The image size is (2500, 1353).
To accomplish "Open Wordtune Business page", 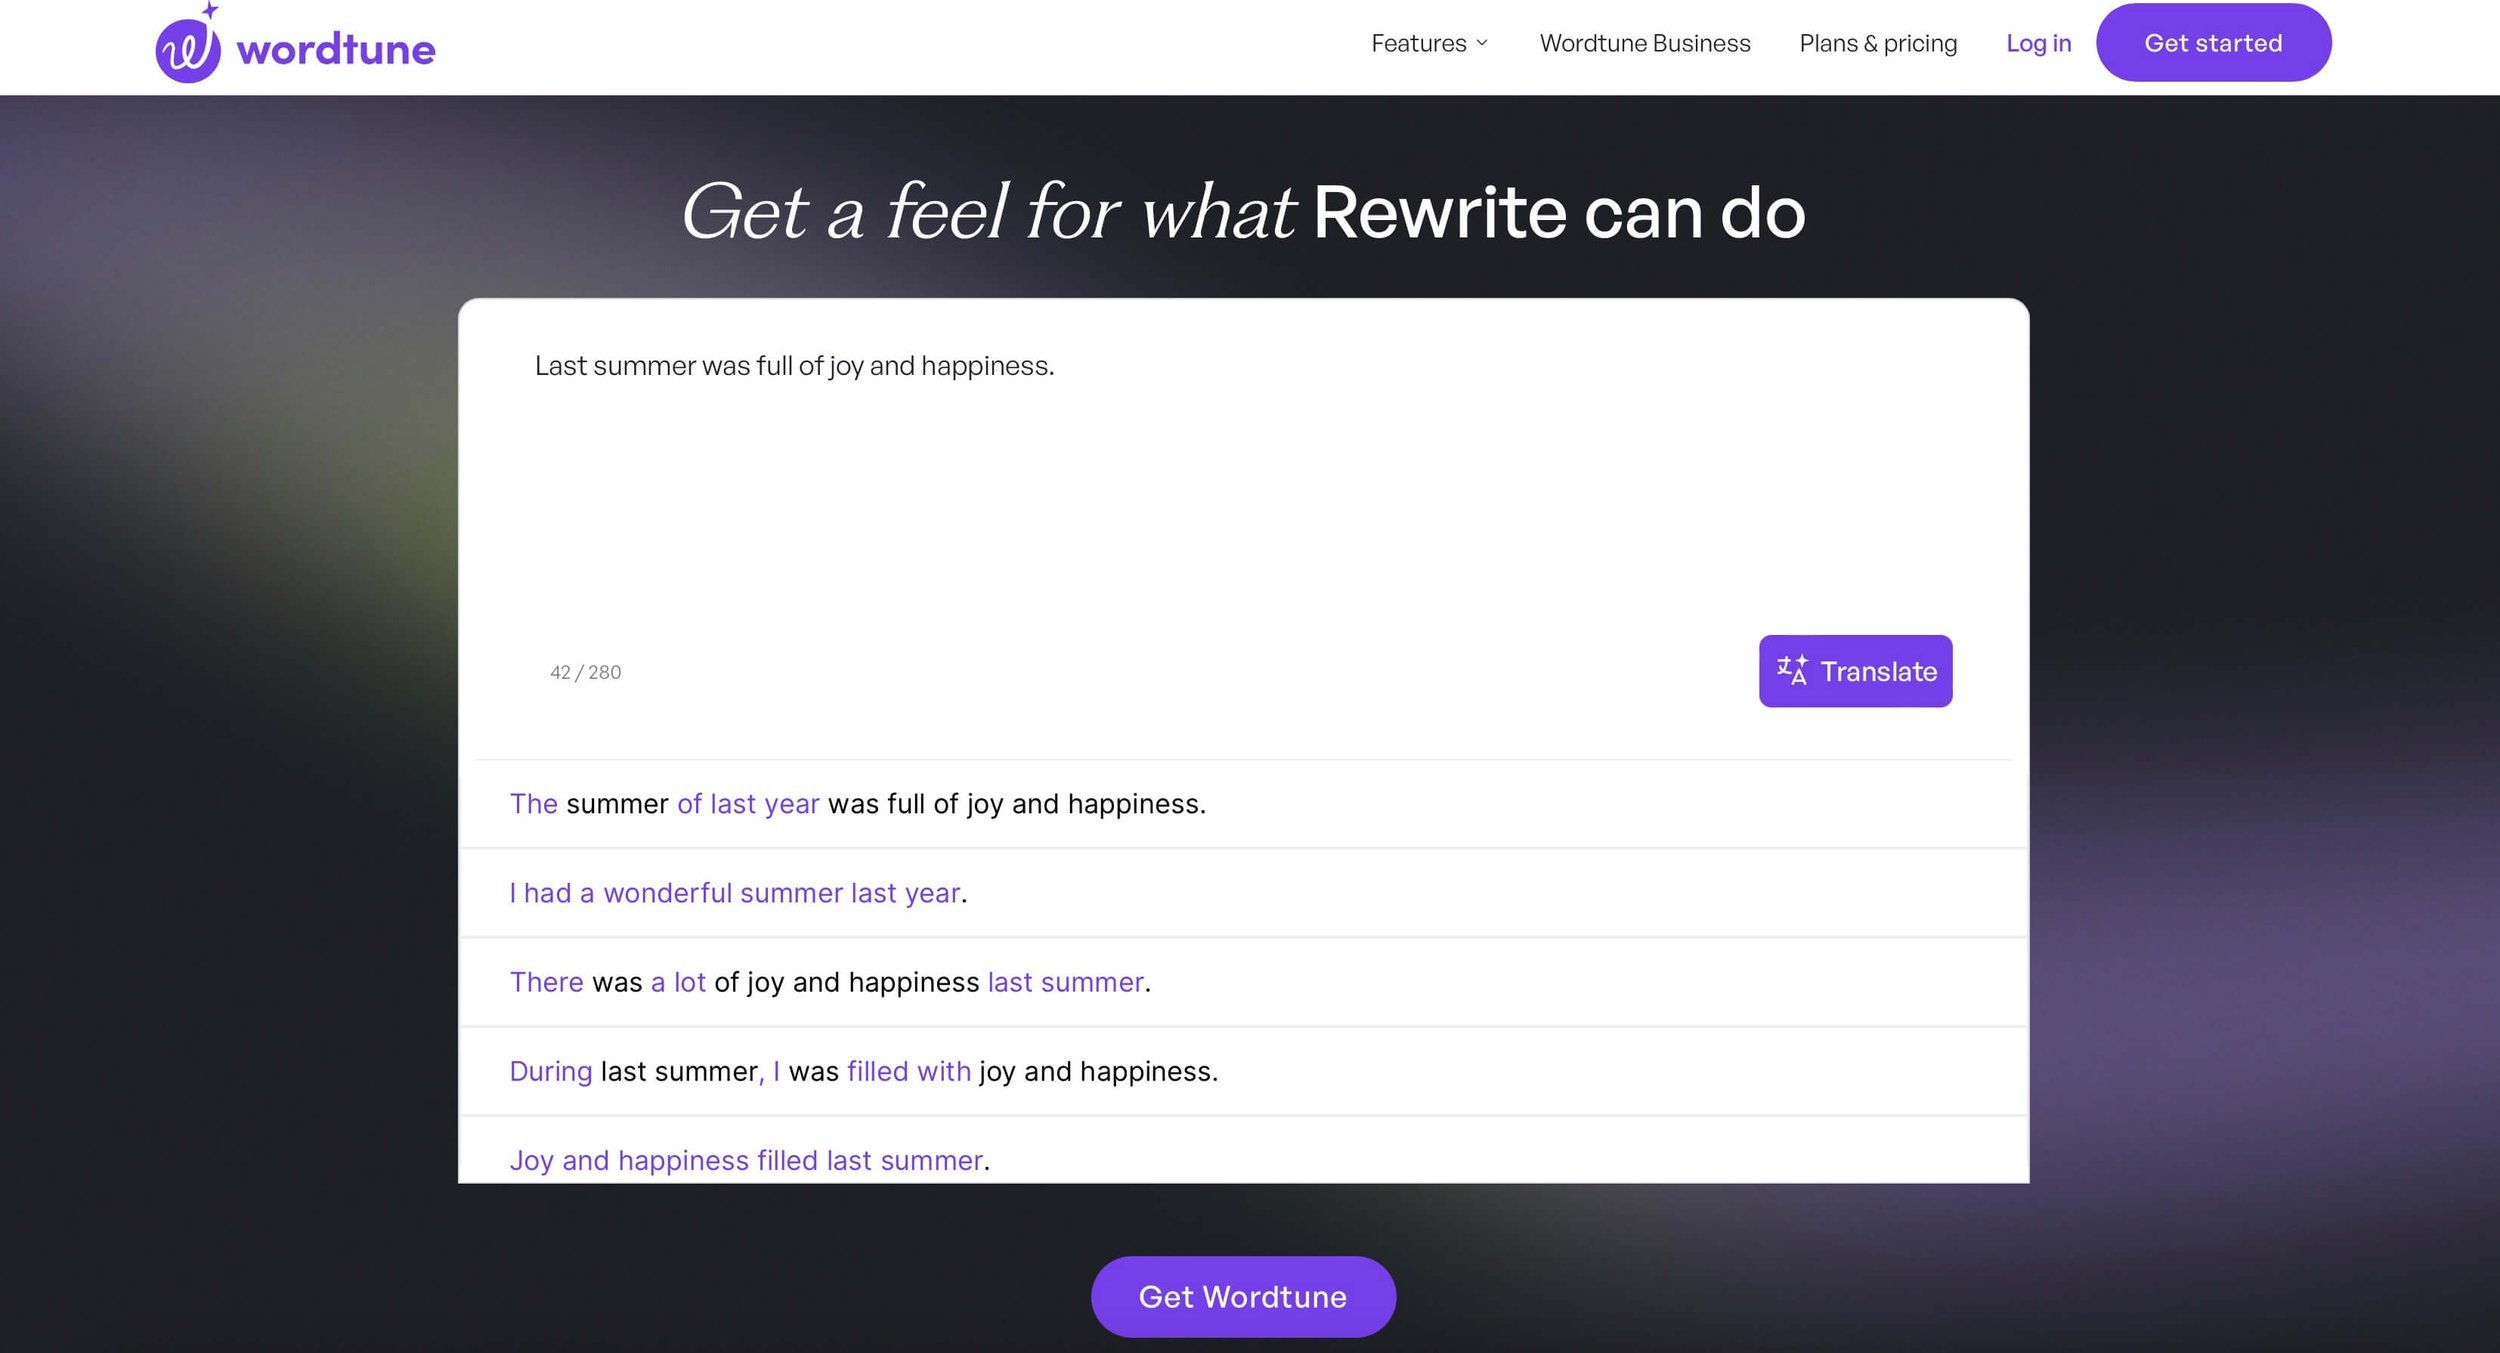I will (1644, 43).
